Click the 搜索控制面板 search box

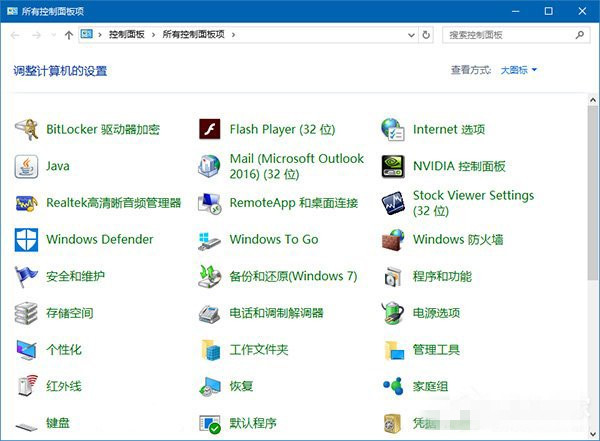pyautogui.click(x=508, y=34)
